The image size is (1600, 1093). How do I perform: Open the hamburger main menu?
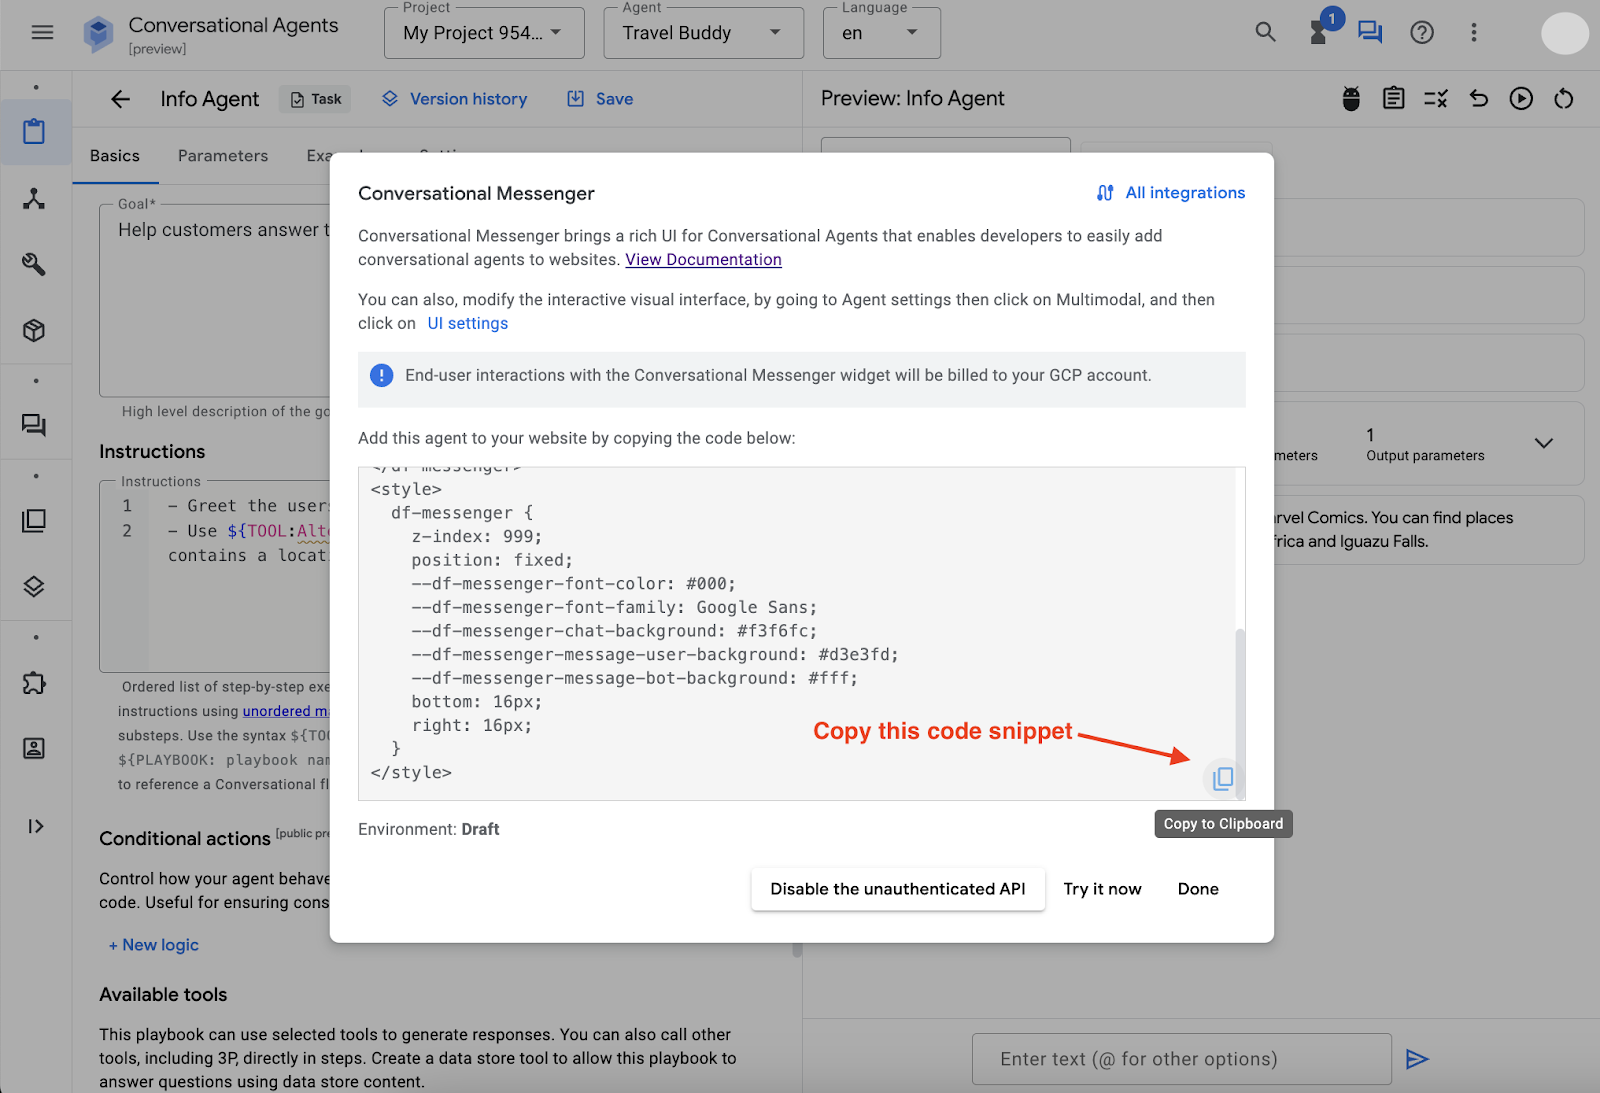pyautogui.click(x=42, y=33)
